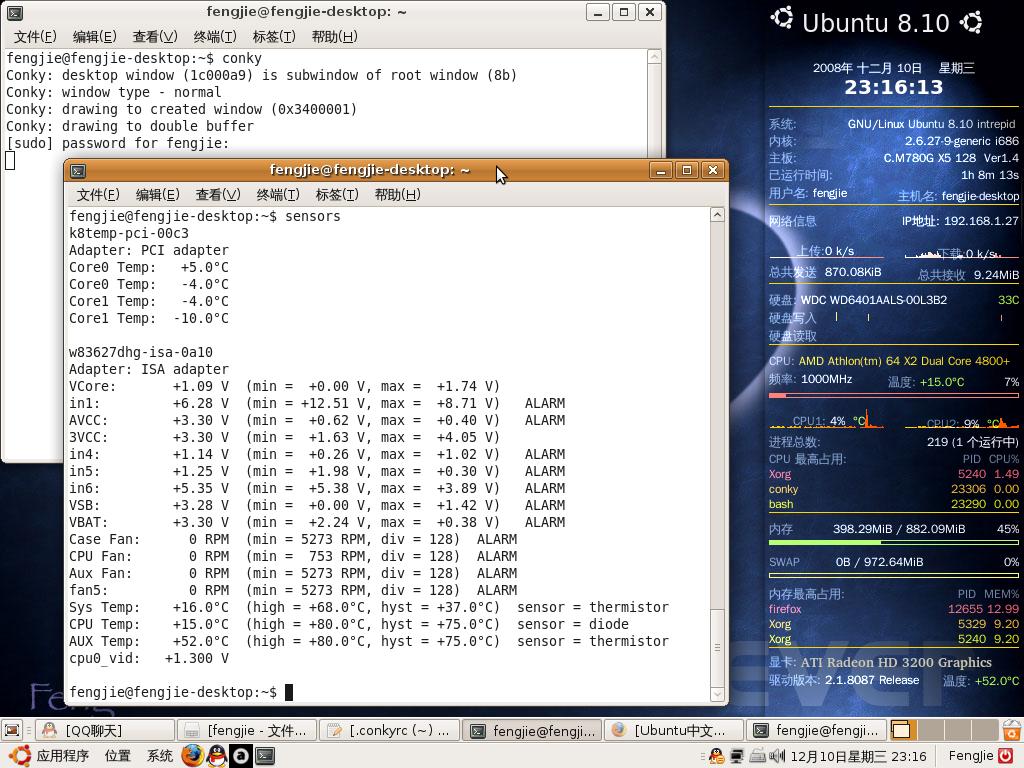Open the 应用程序 applications menu

63,756
